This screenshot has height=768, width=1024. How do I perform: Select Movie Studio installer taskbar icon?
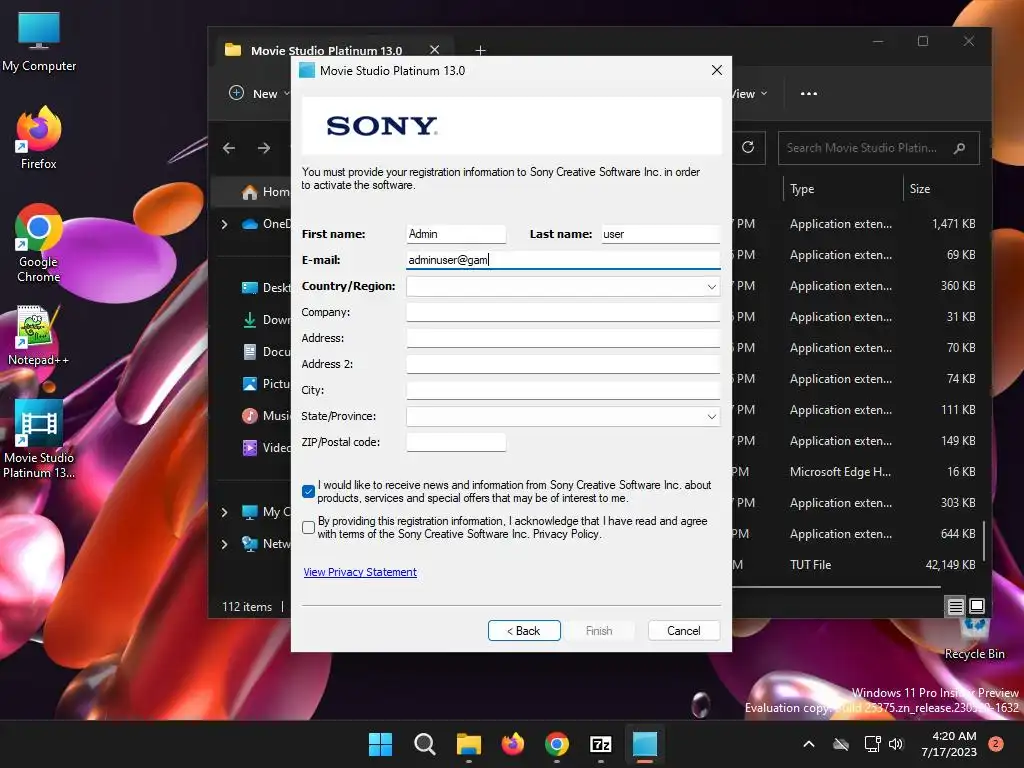coord(645,744)
